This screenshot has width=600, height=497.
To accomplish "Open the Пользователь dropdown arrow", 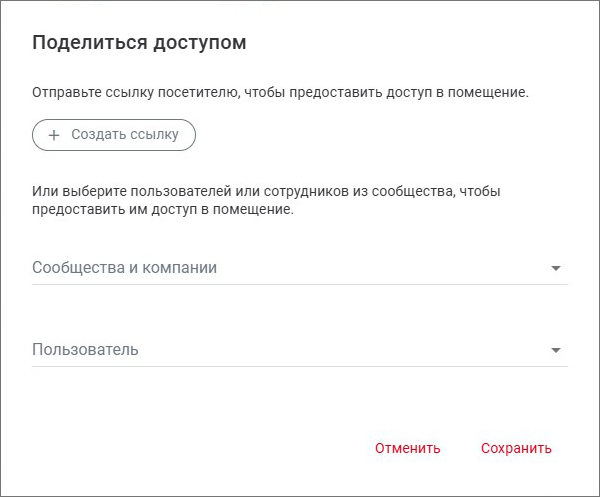I will [556, 350].
